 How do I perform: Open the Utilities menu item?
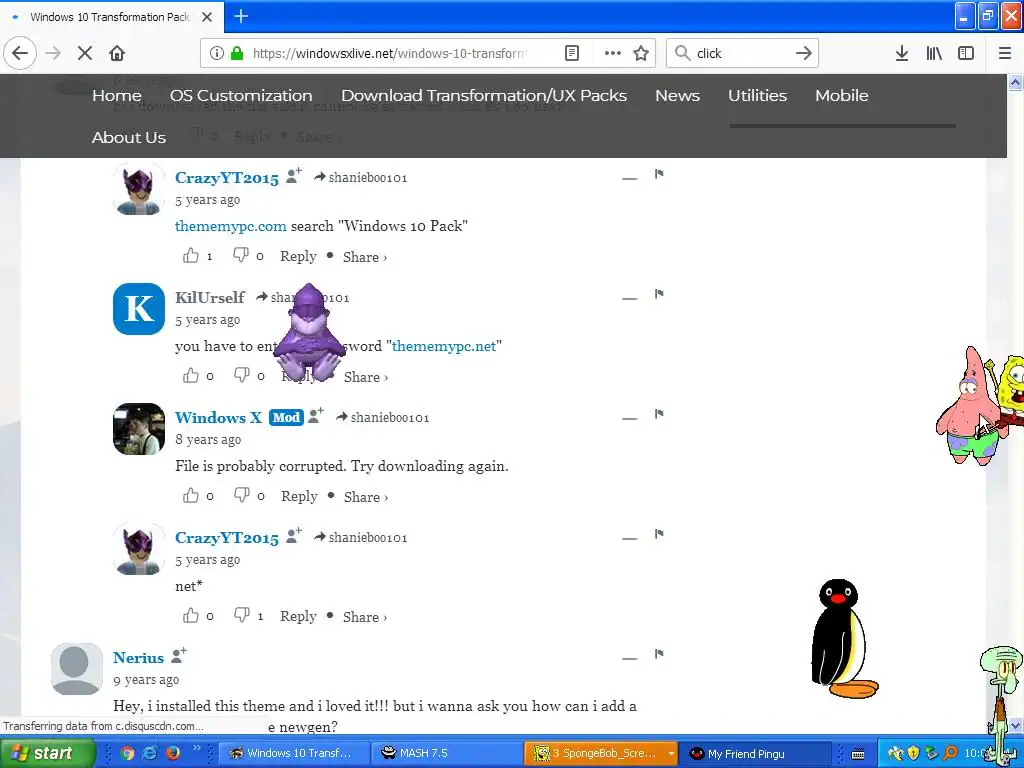757,95
